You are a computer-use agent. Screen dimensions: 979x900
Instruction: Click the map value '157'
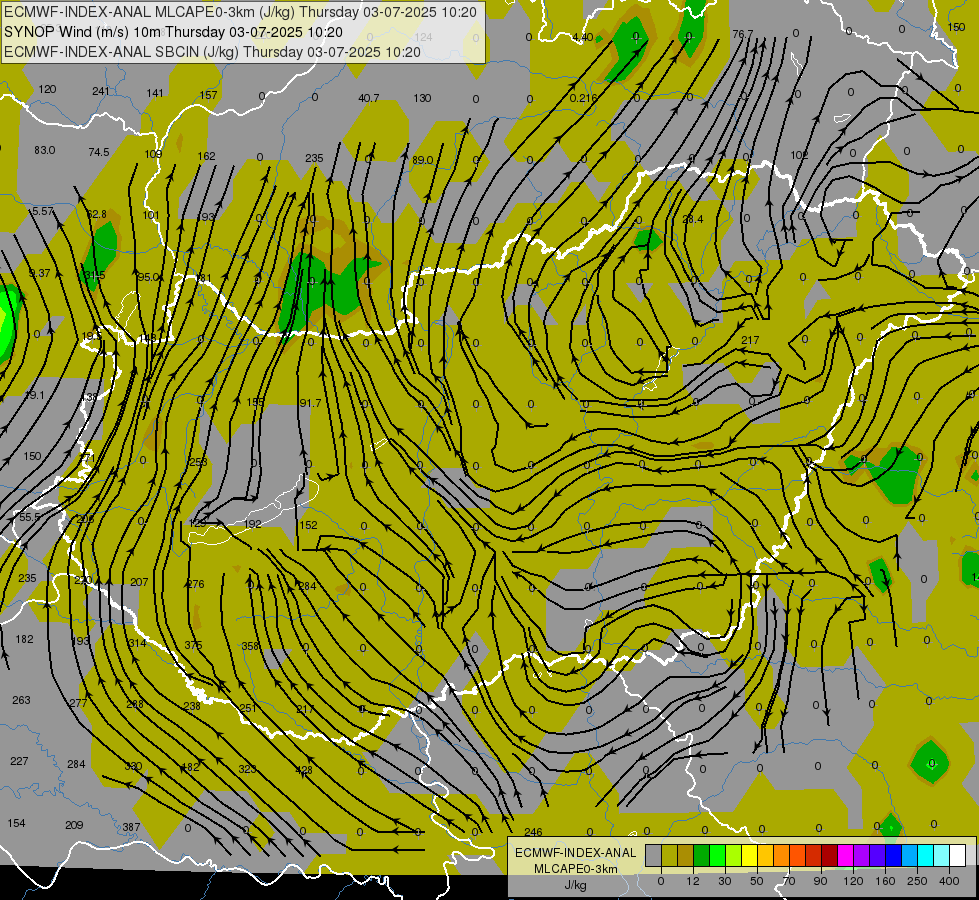click(x=209, y=95)
